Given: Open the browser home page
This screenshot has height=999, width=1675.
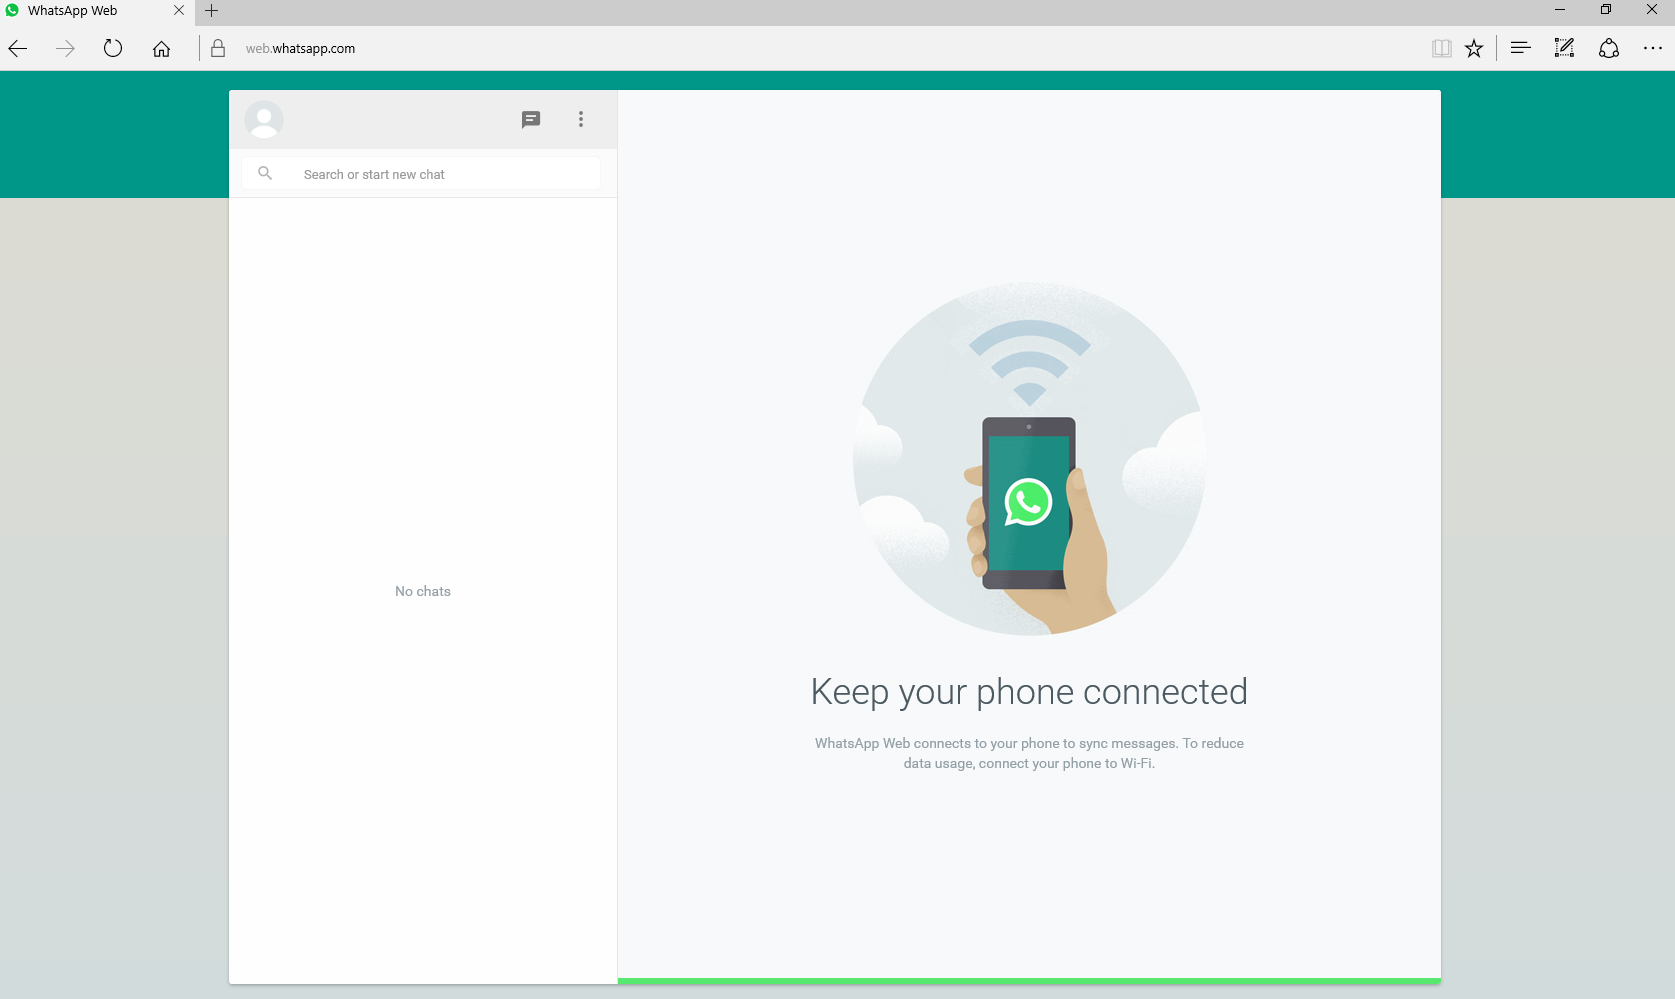Looking at the screenshot, I should click(161, 48).
